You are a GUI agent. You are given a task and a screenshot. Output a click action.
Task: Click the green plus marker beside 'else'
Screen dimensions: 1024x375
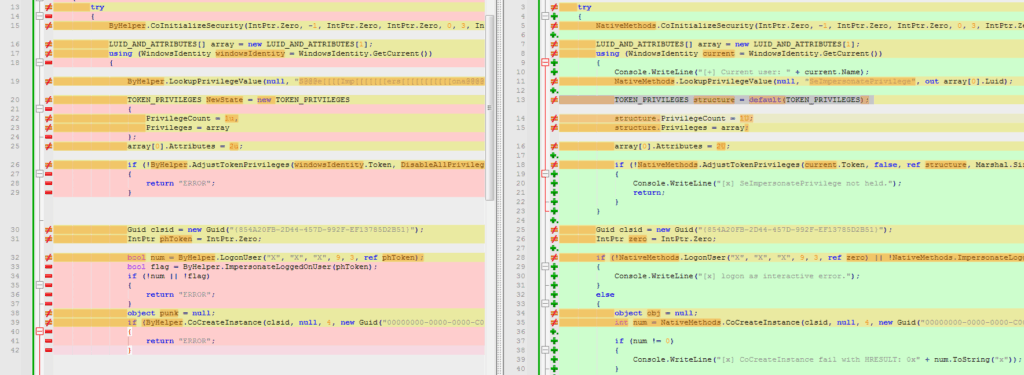[x=554, y=295]
